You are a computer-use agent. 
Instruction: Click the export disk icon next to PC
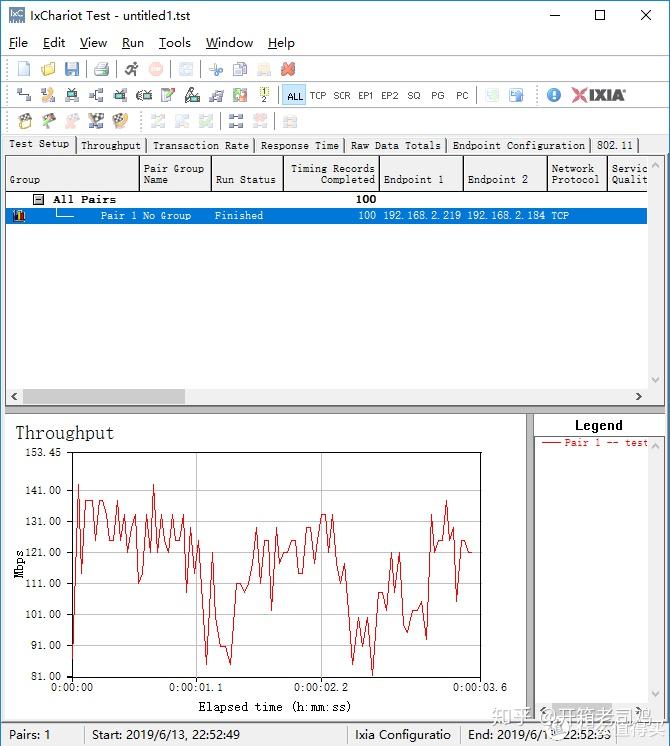(x=516, y=95)
